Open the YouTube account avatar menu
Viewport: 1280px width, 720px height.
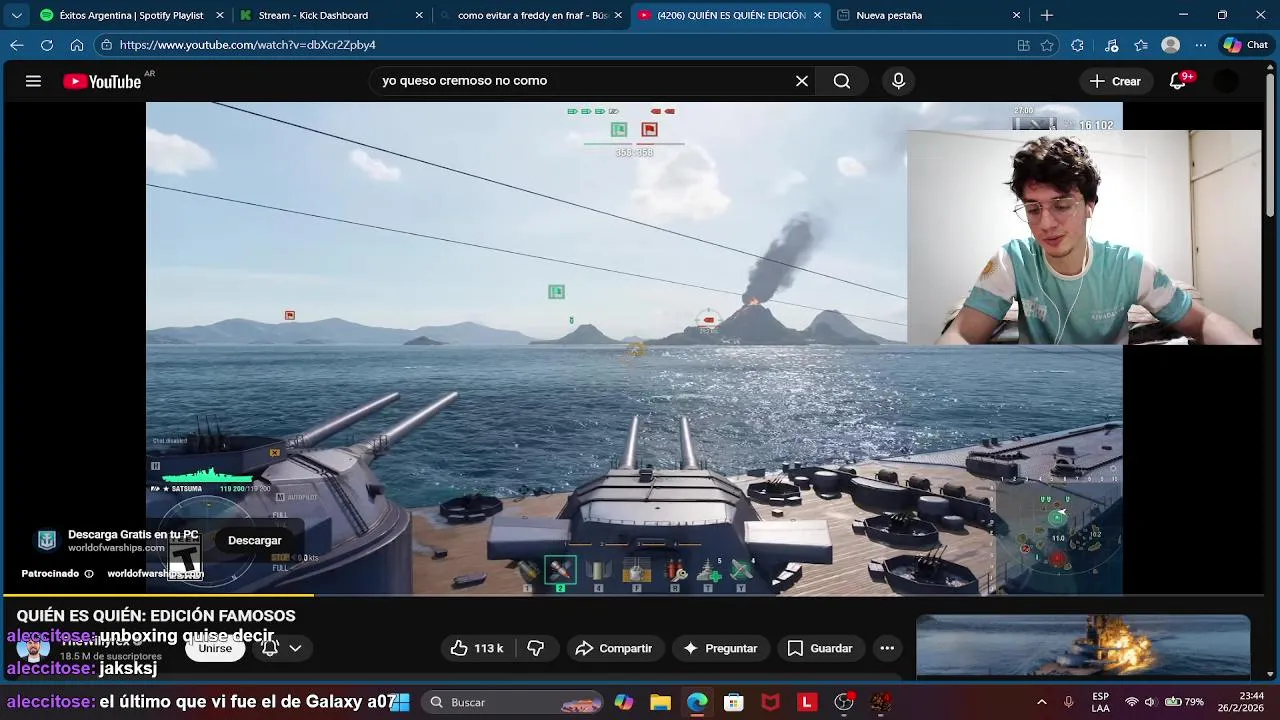pyautogui.click(x=1226, y=81)
